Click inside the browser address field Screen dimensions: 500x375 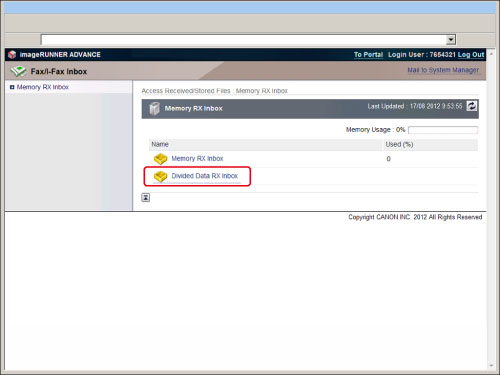[x=243, y=40]
